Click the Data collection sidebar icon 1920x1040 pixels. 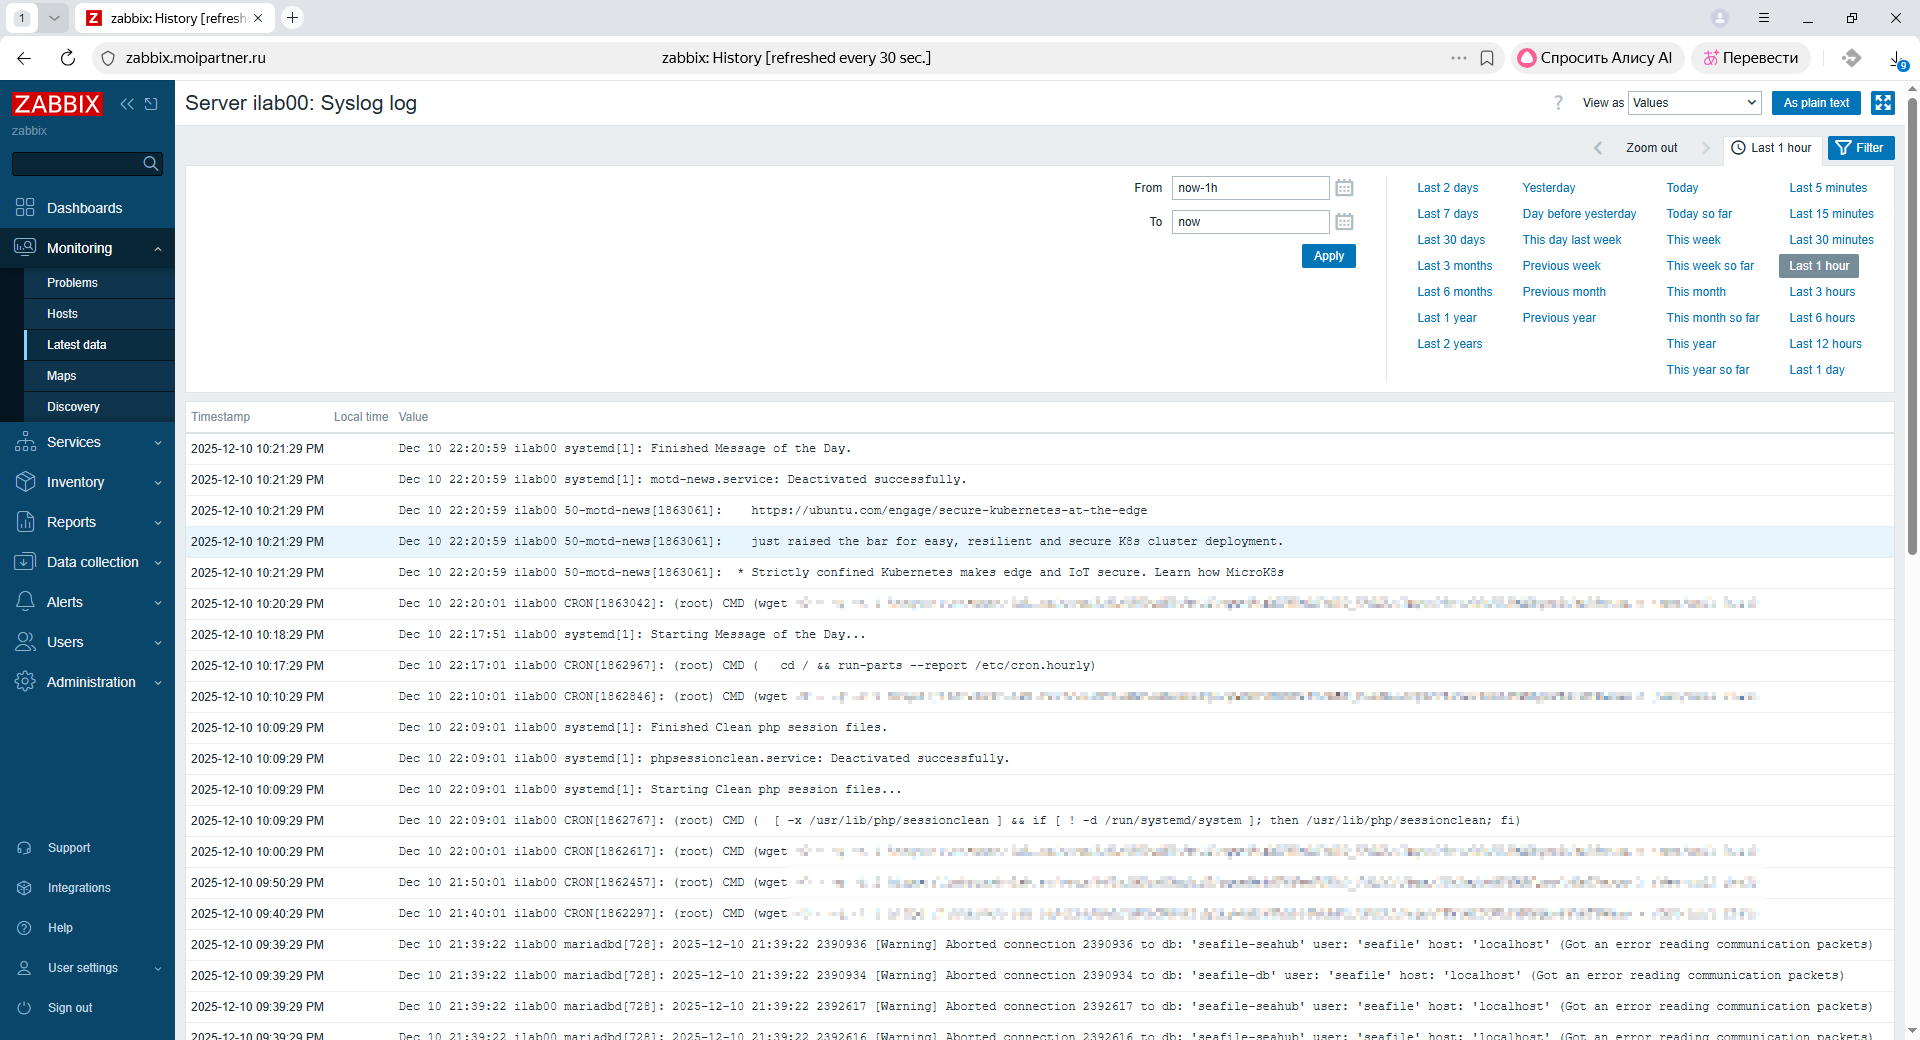[25, 561]
